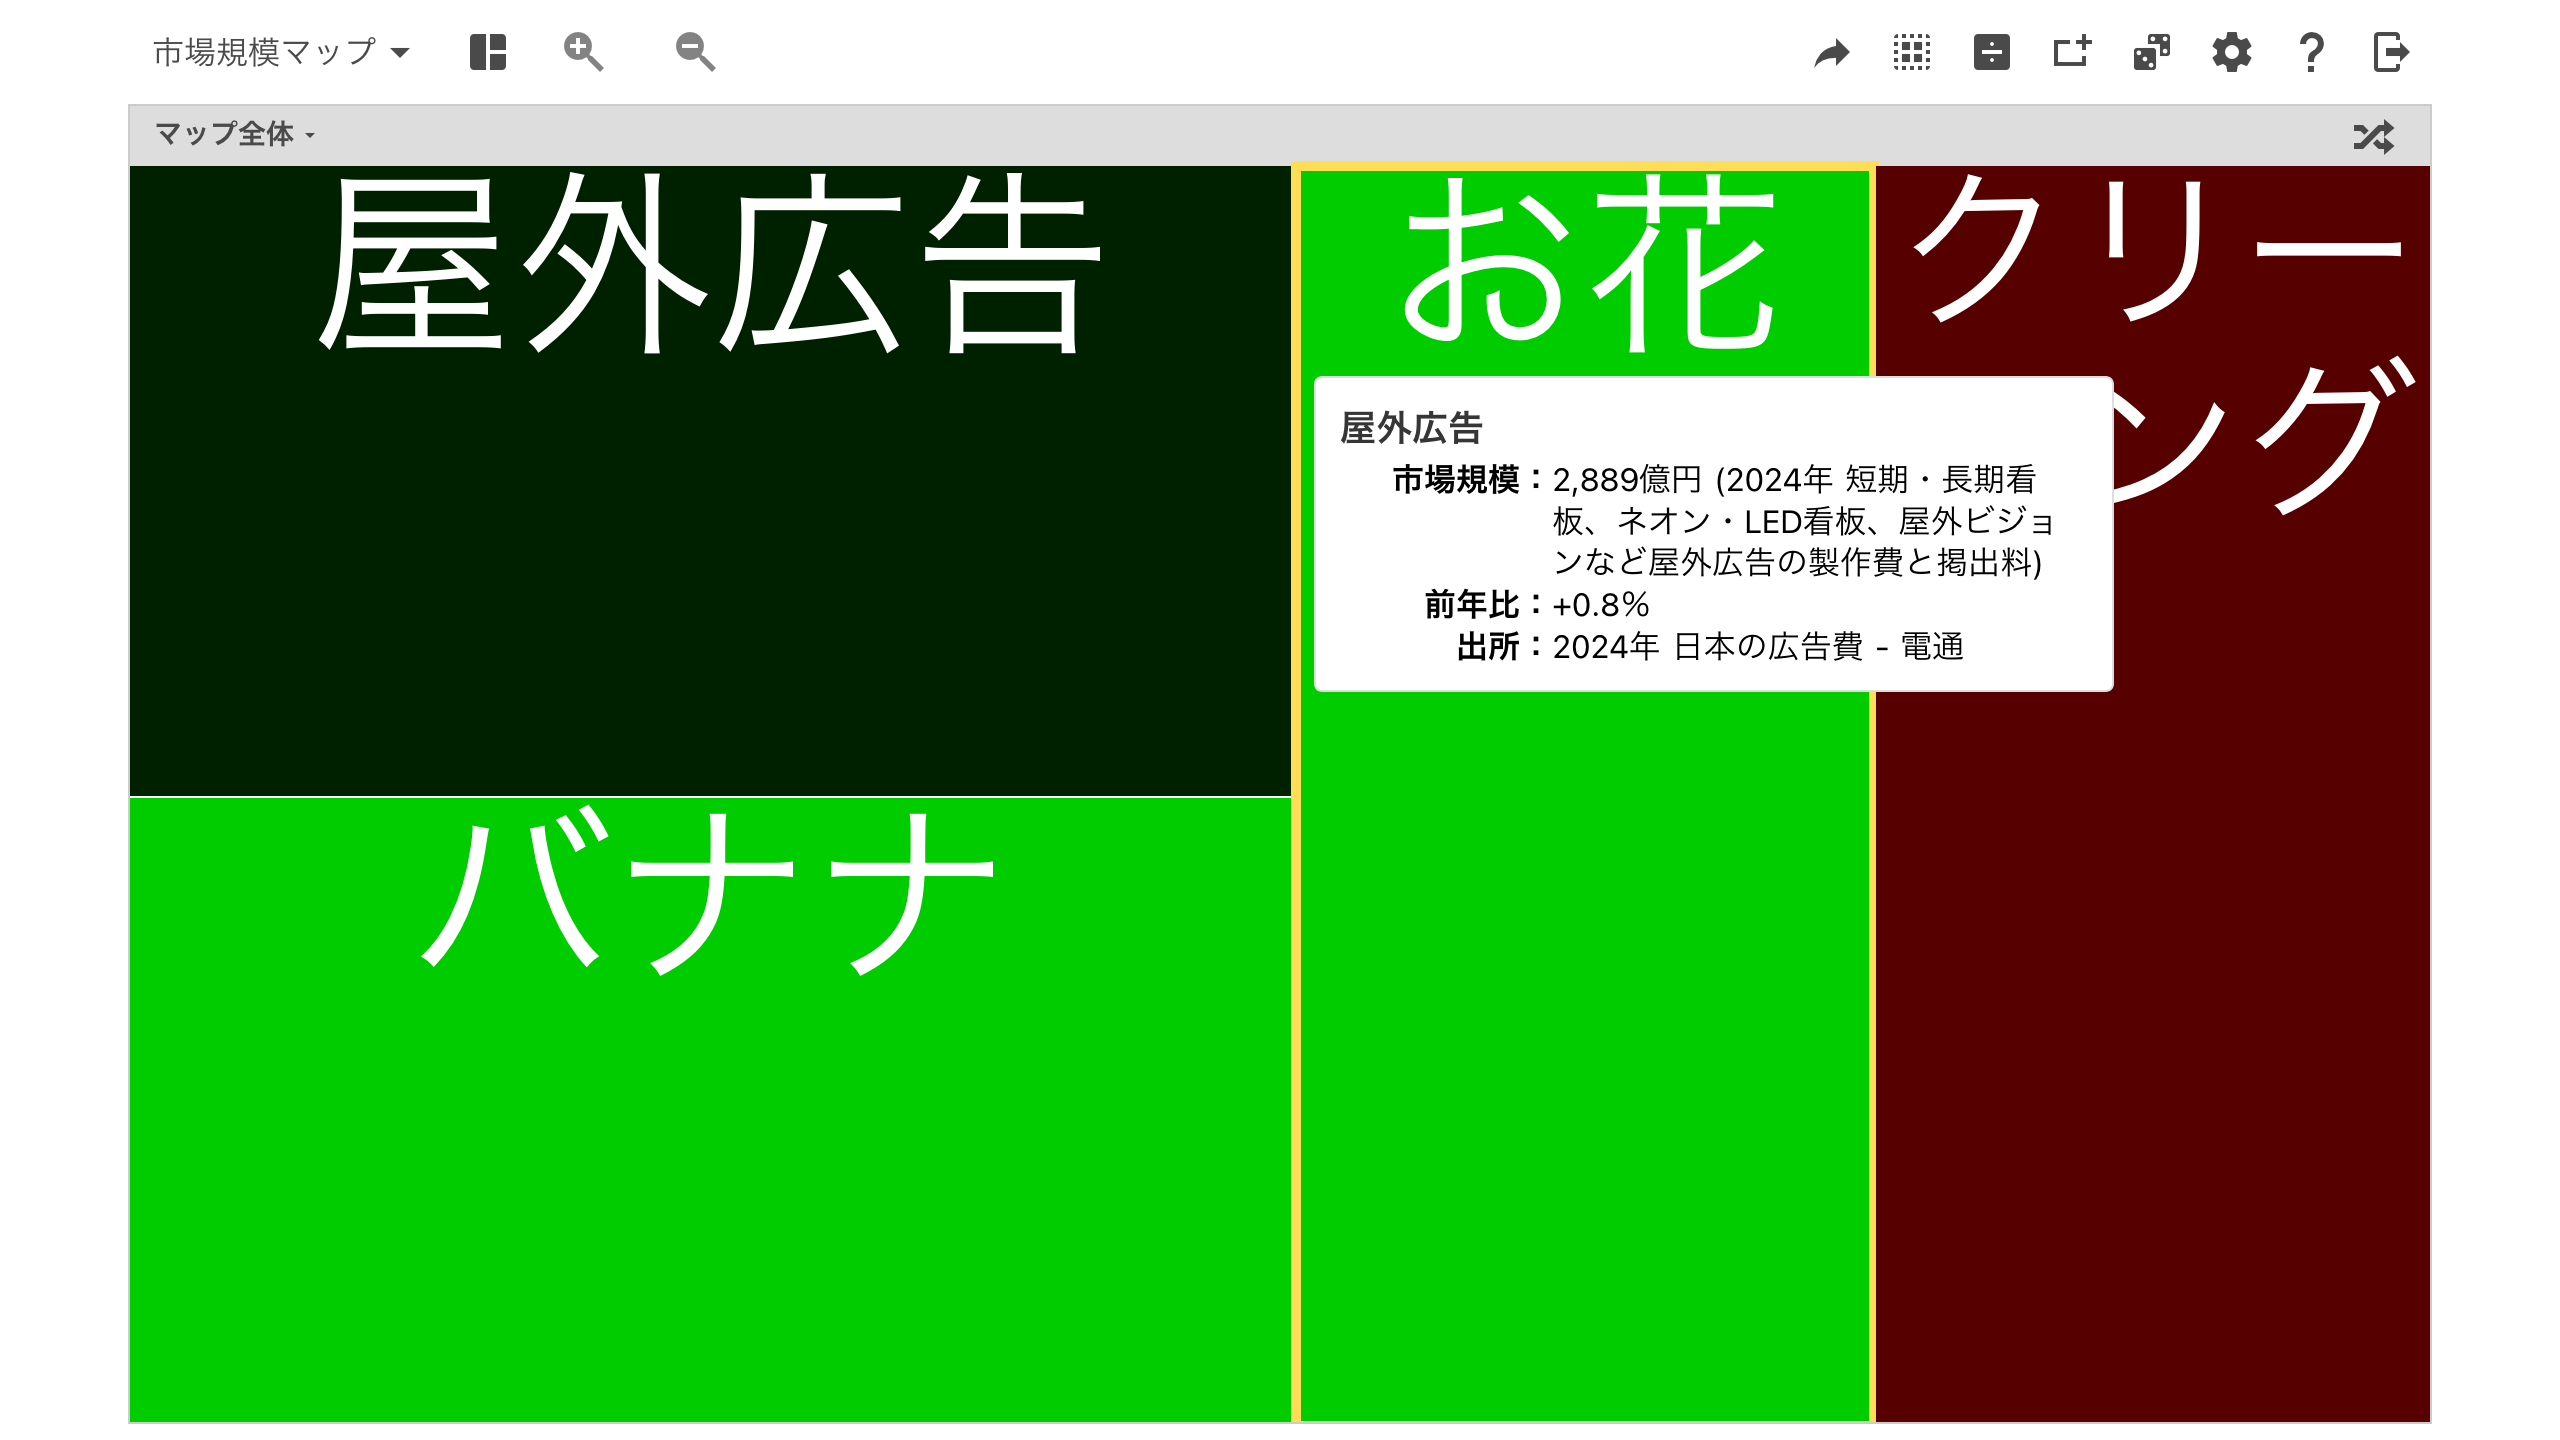Open the 市場規模マップ dropdown menu
2560x1440 pixels.
click(x=281, y=52)
